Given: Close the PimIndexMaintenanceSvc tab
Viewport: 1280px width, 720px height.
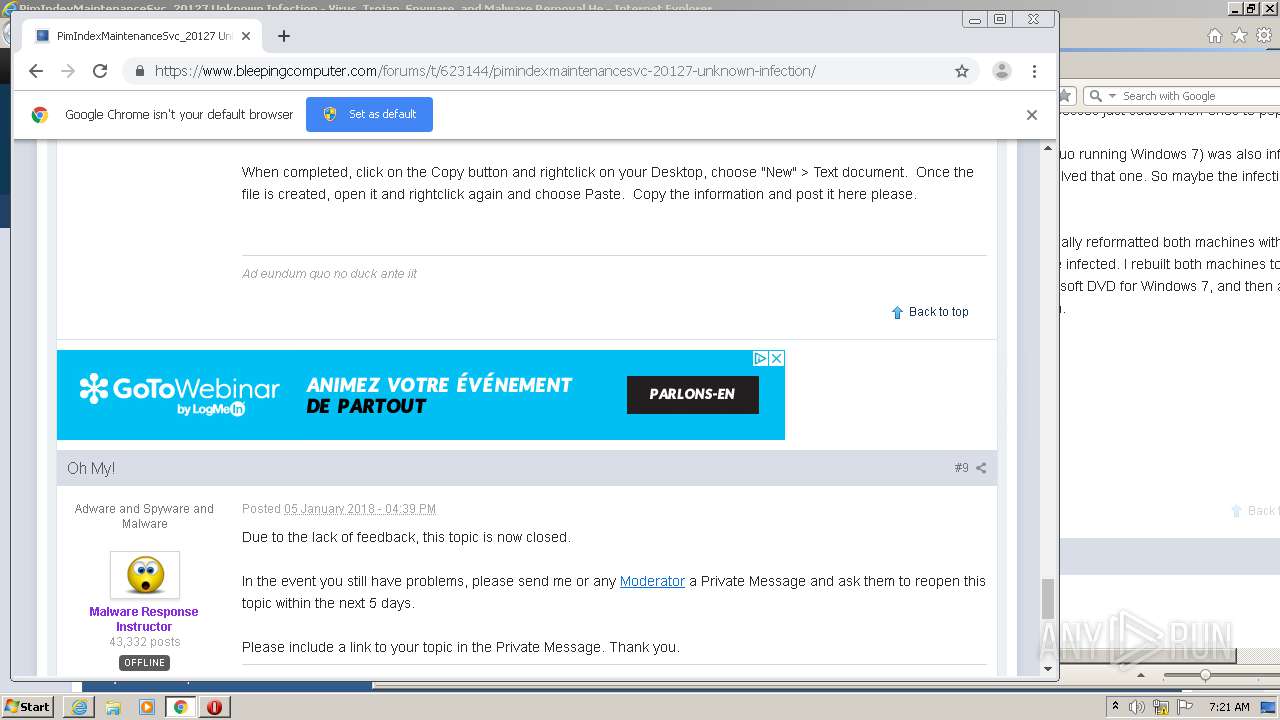Looking at the screenshot, I should (x=245, y=36).
